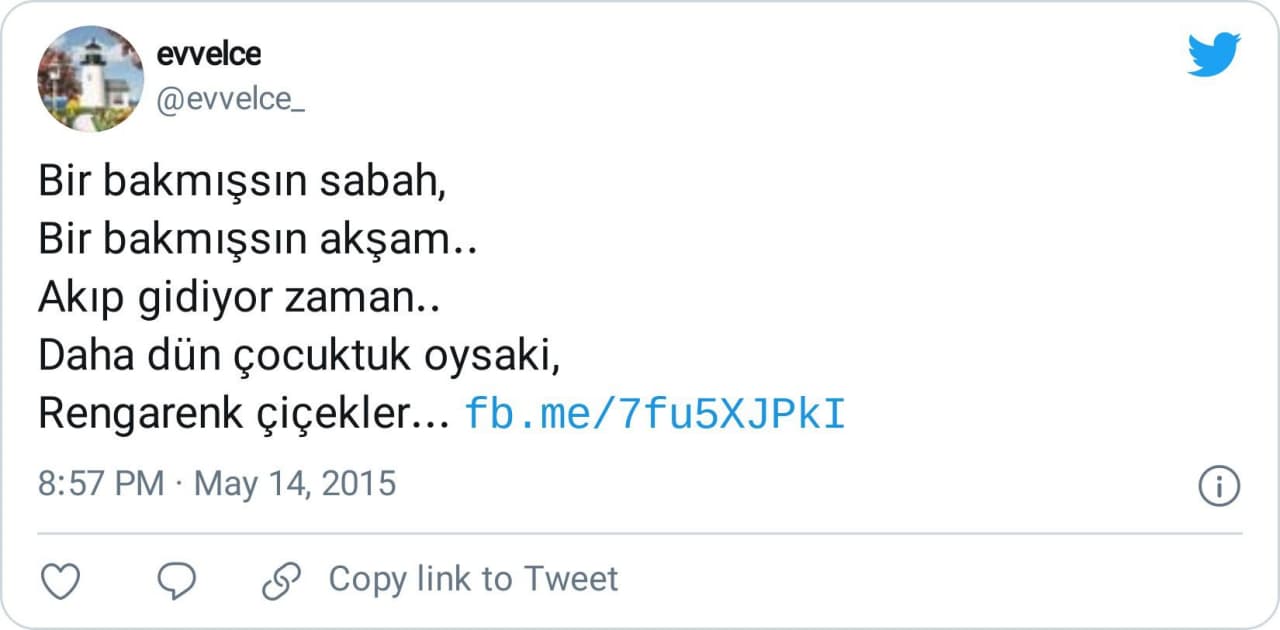The height and width of the screenshot is (630, 1280).
Task: Open the info circle icon
Action: (x=1219, y=487)
